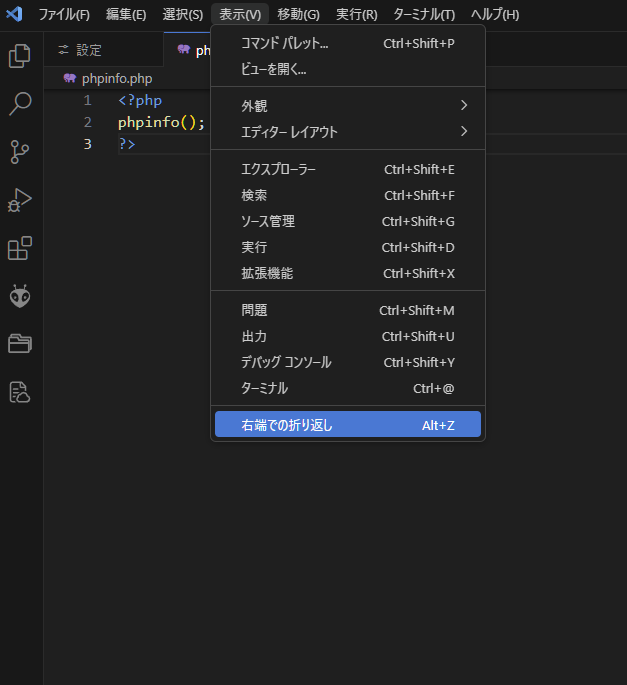Open the Explorer files icon in activity bar
627x685 pixels.
pos(20,56)
